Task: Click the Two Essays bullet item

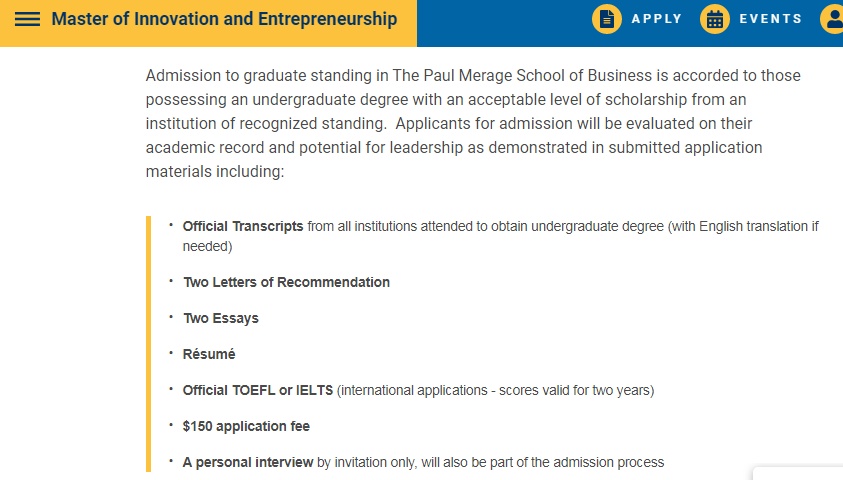Action: [x=221, y=318]
